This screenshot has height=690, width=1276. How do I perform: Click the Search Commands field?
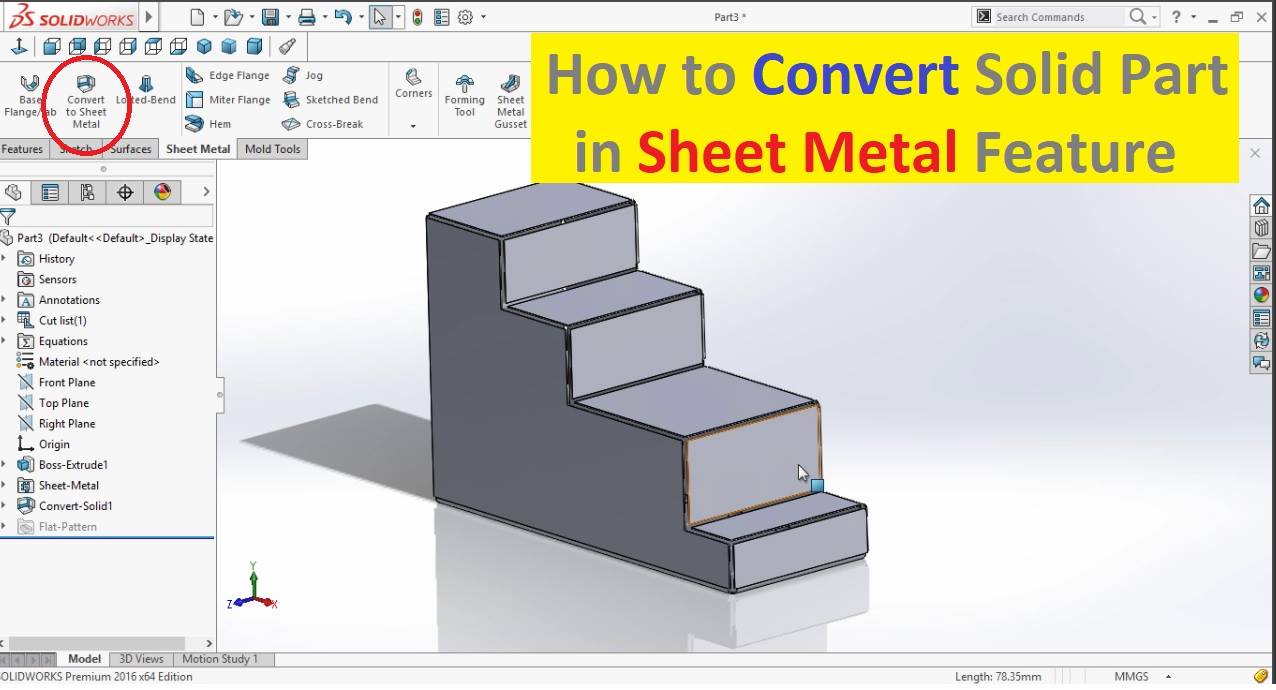click(1048, 17)
